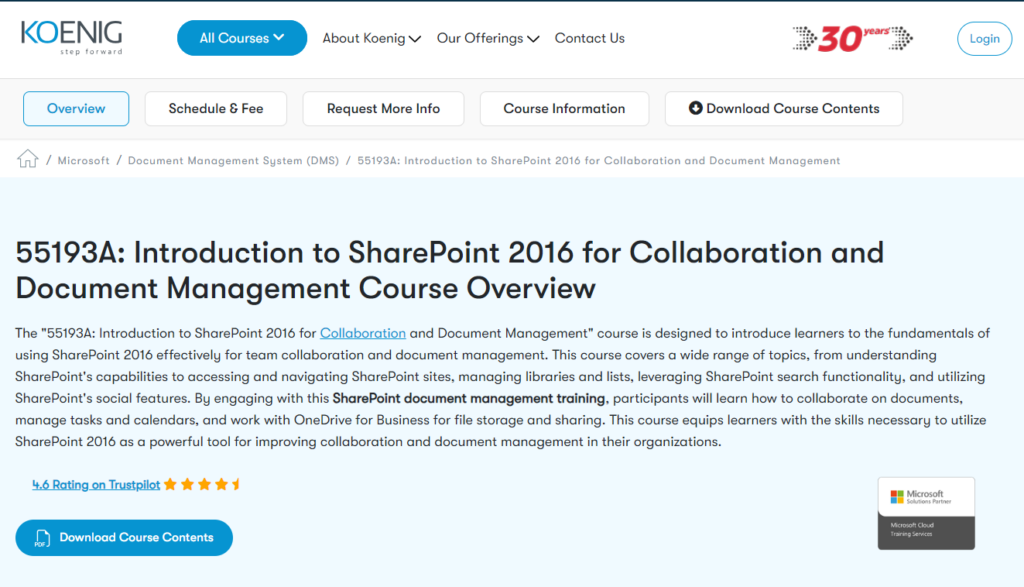The height and width of the screenshot is (587, 1024).
Task: Go to the Course Information tab
Action: [564, 108]
